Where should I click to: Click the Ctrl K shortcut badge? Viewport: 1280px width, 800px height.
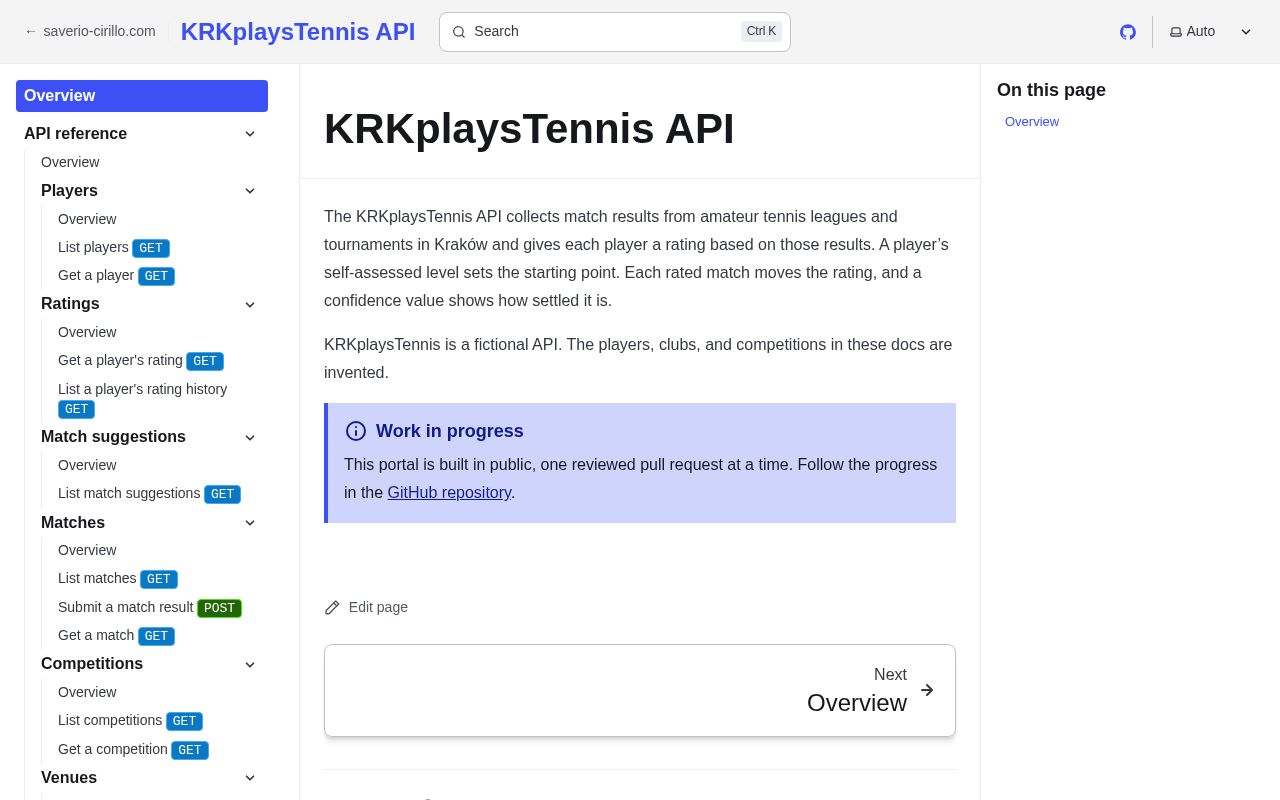[761, 31]
